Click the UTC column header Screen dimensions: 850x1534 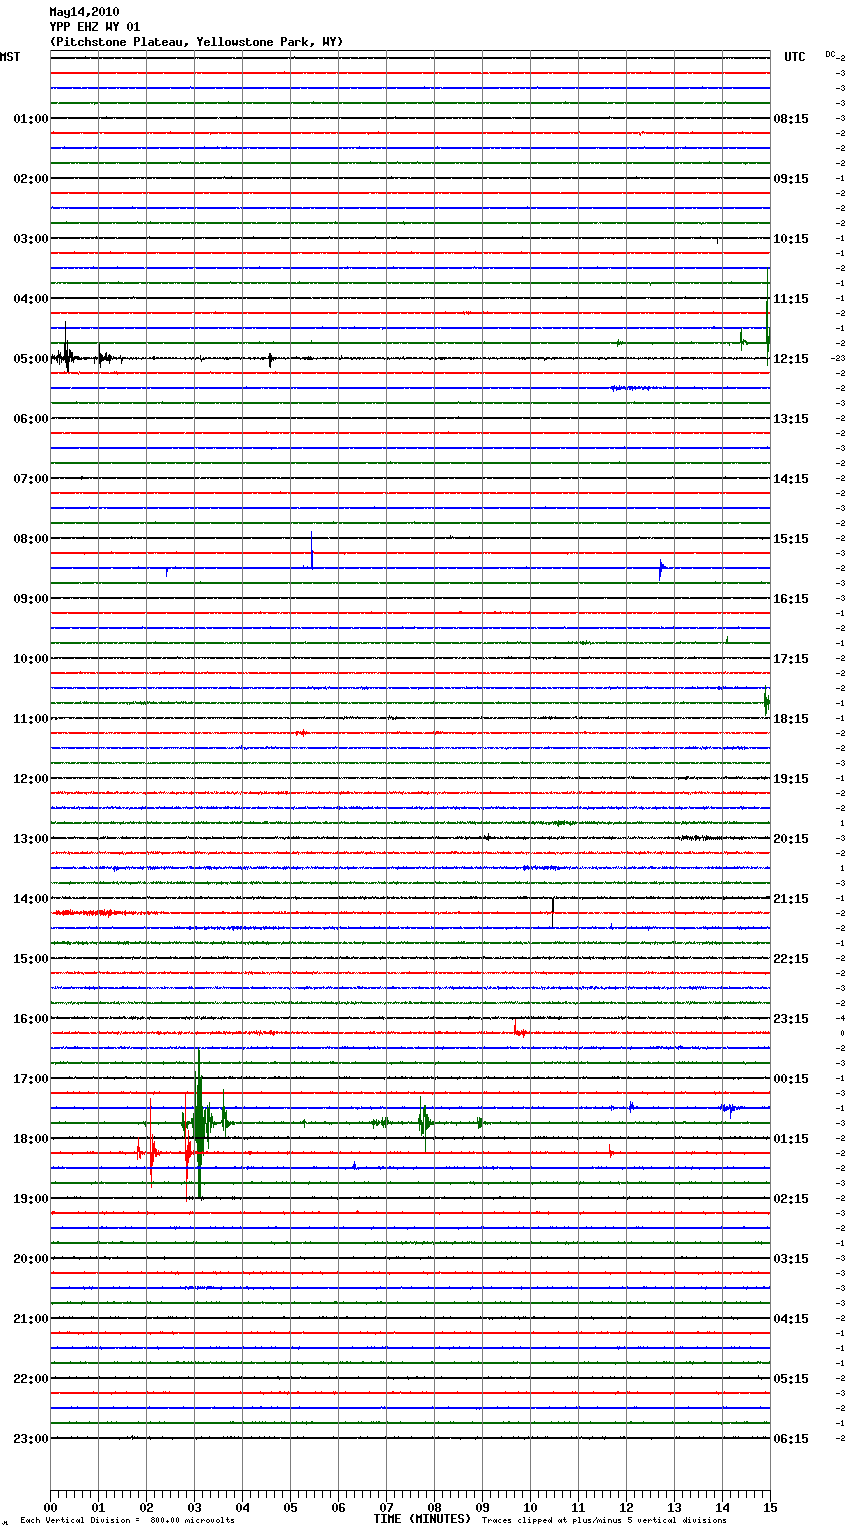click(795, 57)
